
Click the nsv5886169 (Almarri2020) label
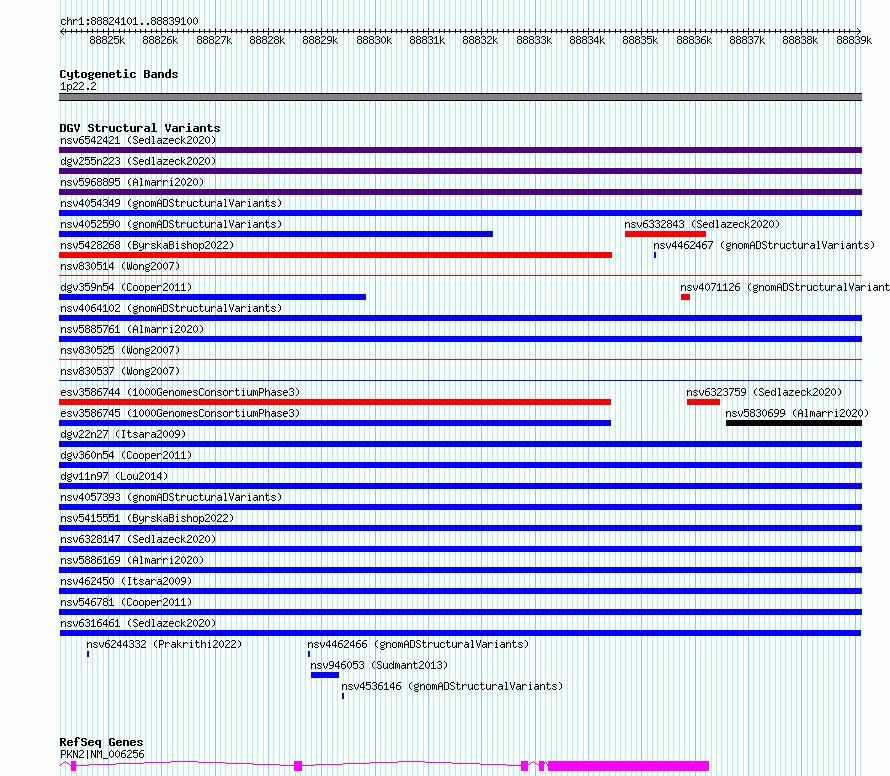(x=132, y=560)
